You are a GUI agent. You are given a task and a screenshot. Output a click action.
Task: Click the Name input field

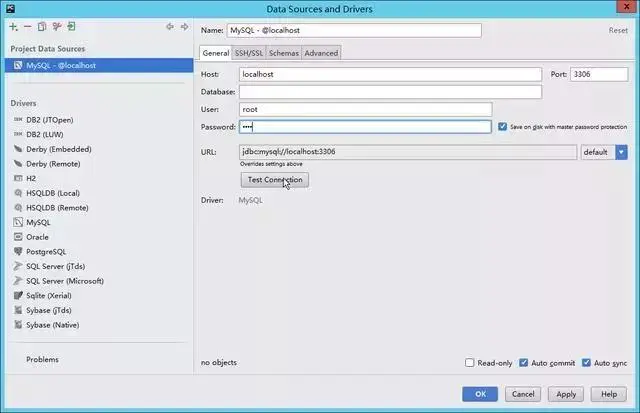354,31
